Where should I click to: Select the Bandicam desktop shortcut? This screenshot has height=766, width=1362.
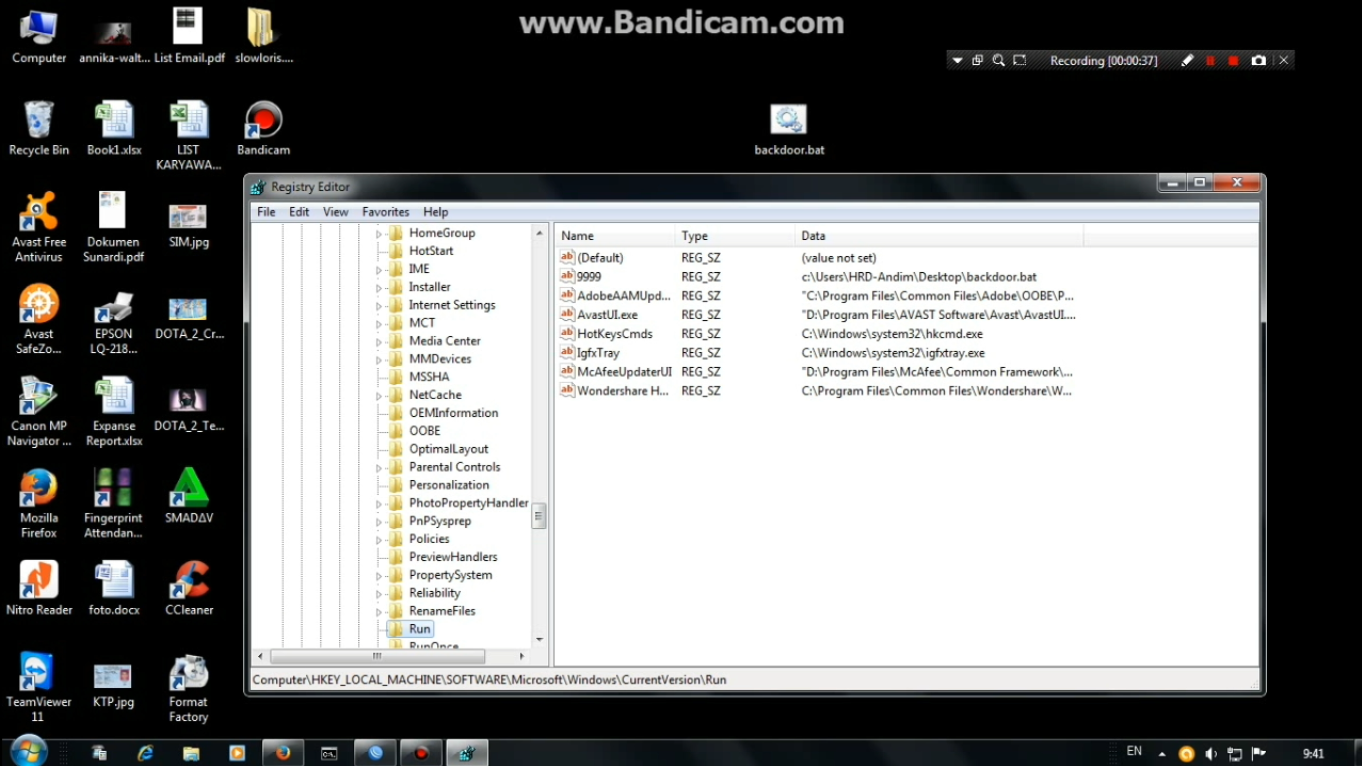[264, 129]
